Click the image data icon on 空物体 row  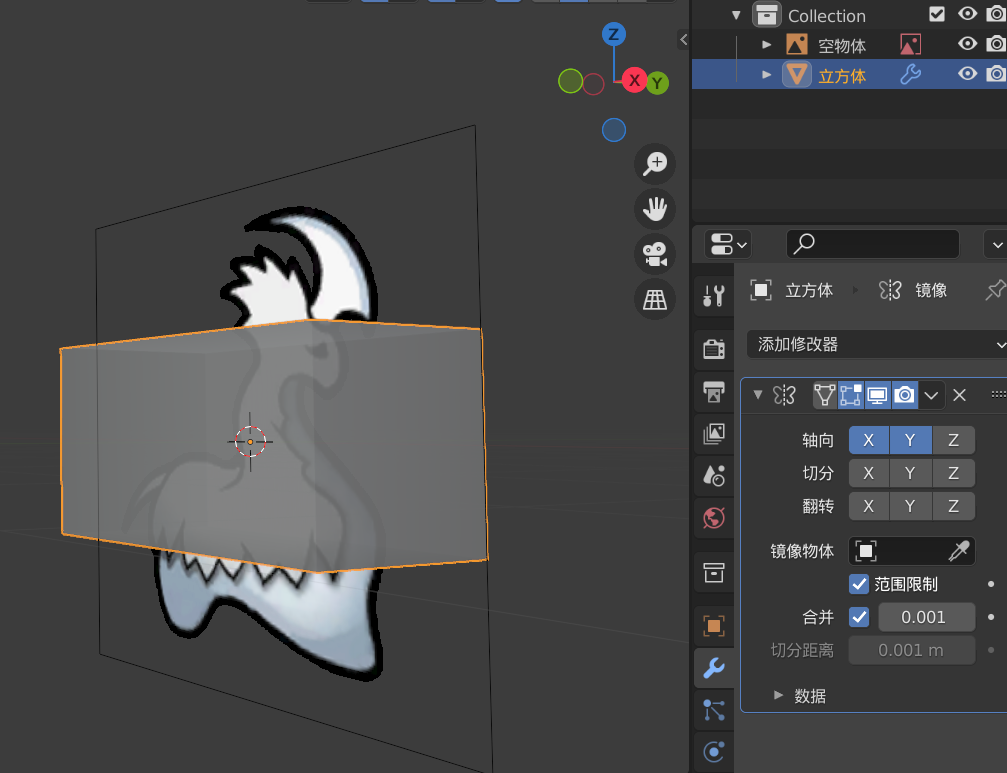click(x=910, y=44)
